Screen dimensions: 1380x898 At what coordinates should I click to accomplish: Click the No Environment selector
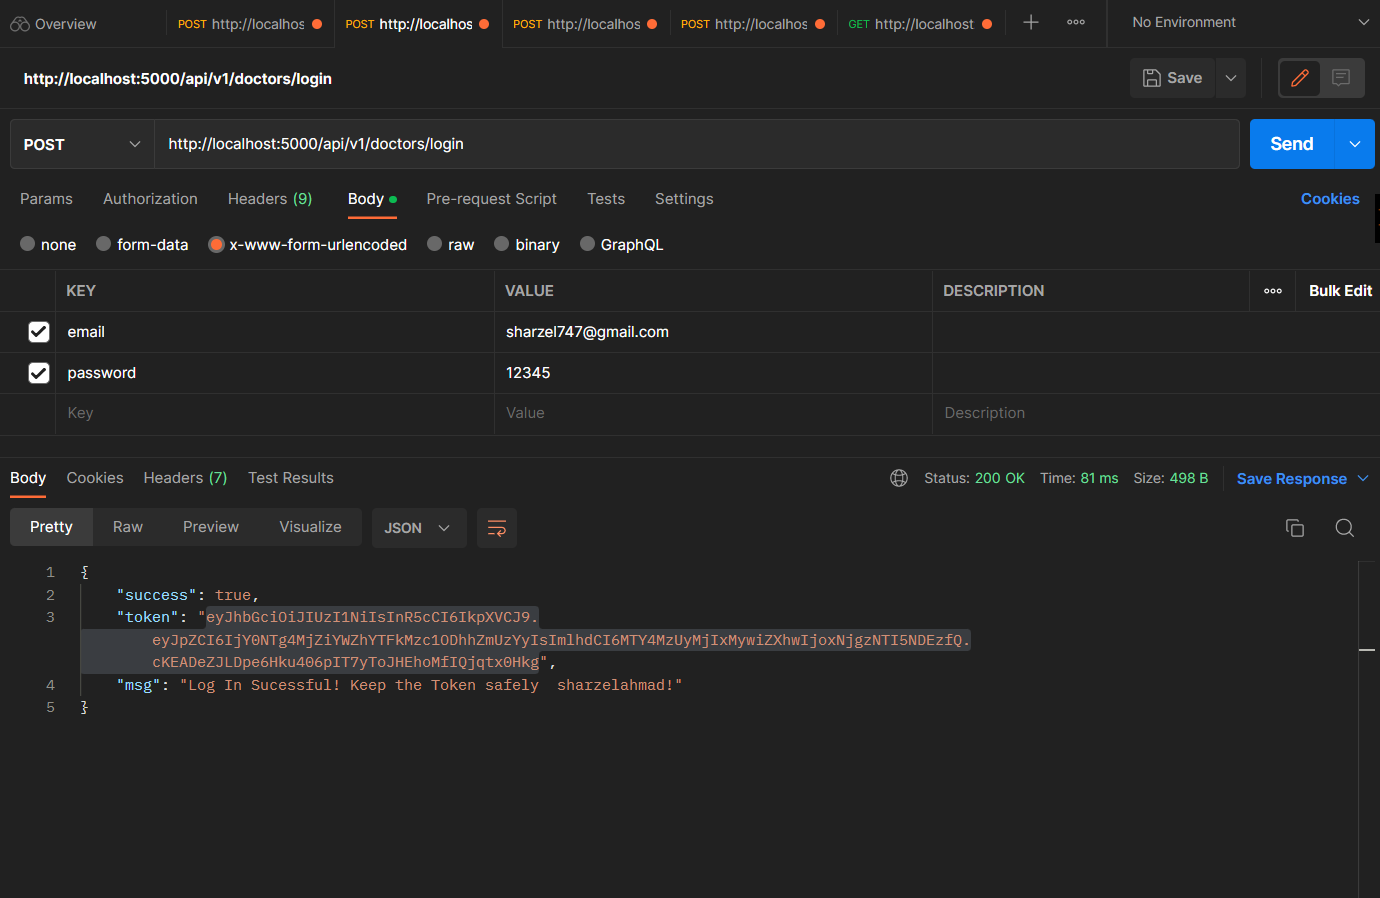1184,22
